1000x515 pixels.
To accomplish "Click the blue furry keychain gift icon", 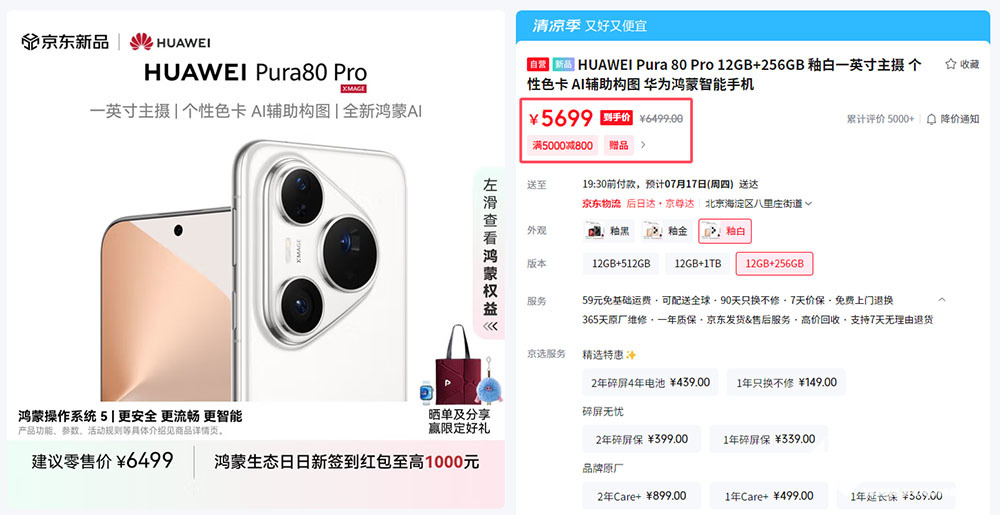I will pos(489,387).
